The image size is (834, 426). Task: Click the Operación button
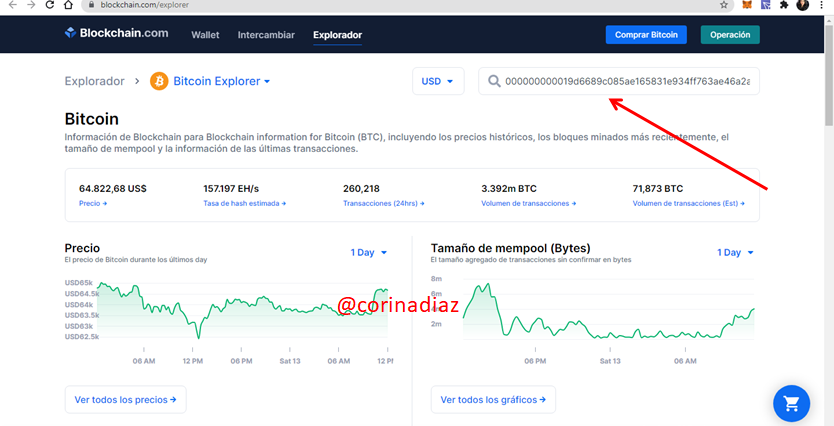pyautogui.click(x=730, y=35)
